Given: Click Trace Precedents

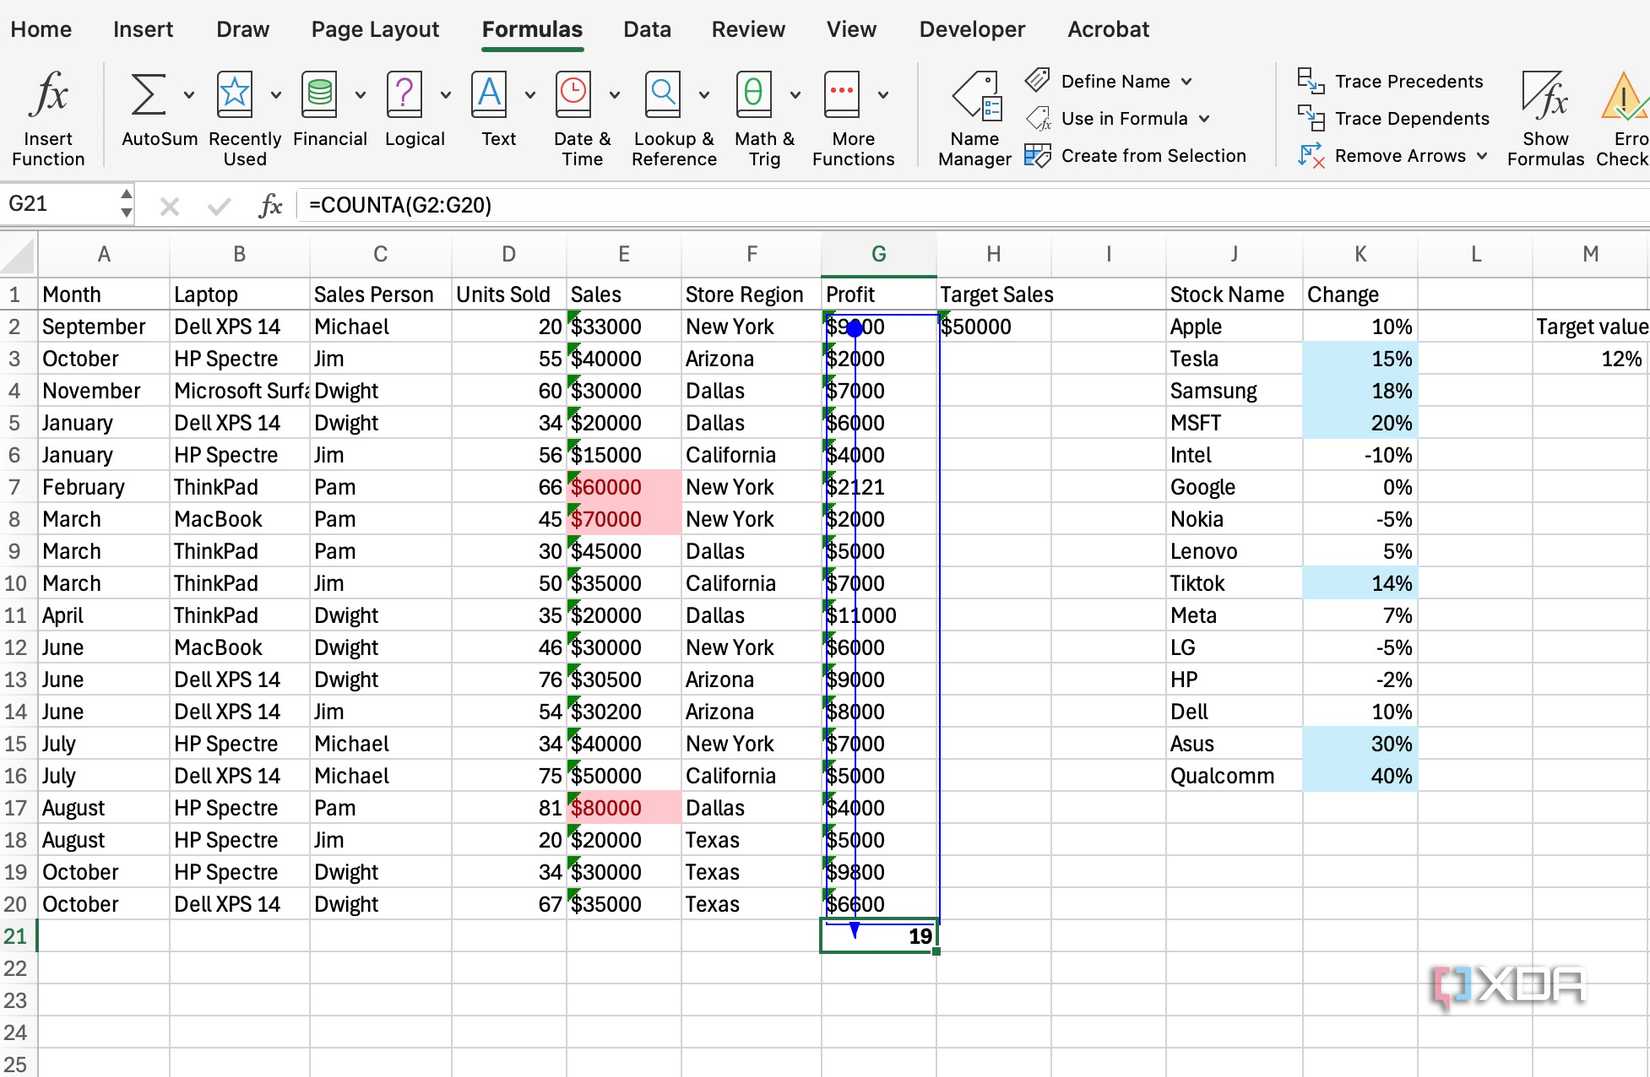Looking at the screenshot, I should tap(1408, 82).
